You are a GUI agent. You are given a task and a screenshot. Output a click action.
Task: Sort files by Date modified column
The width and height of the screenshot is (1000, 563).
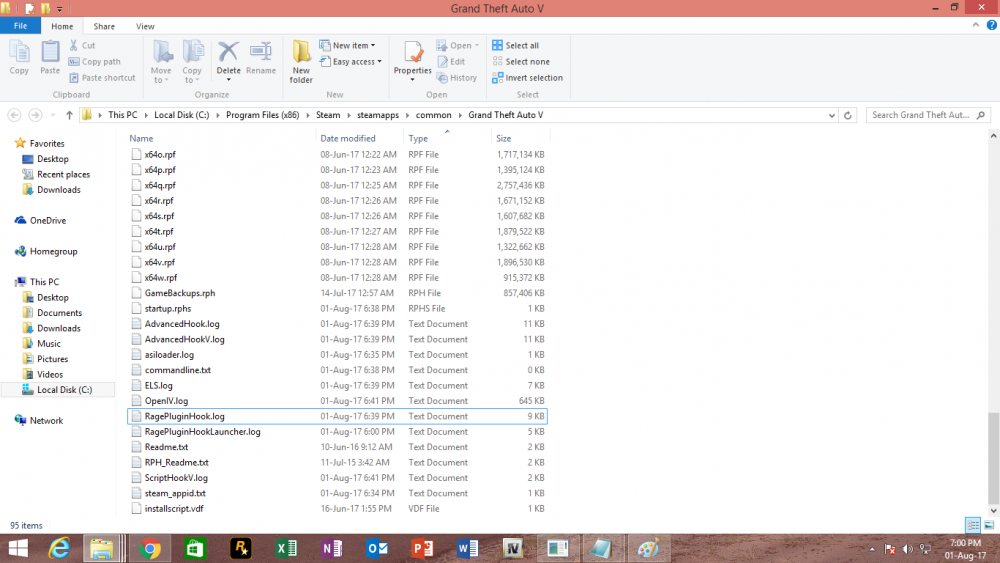click(x=348, y=138)
